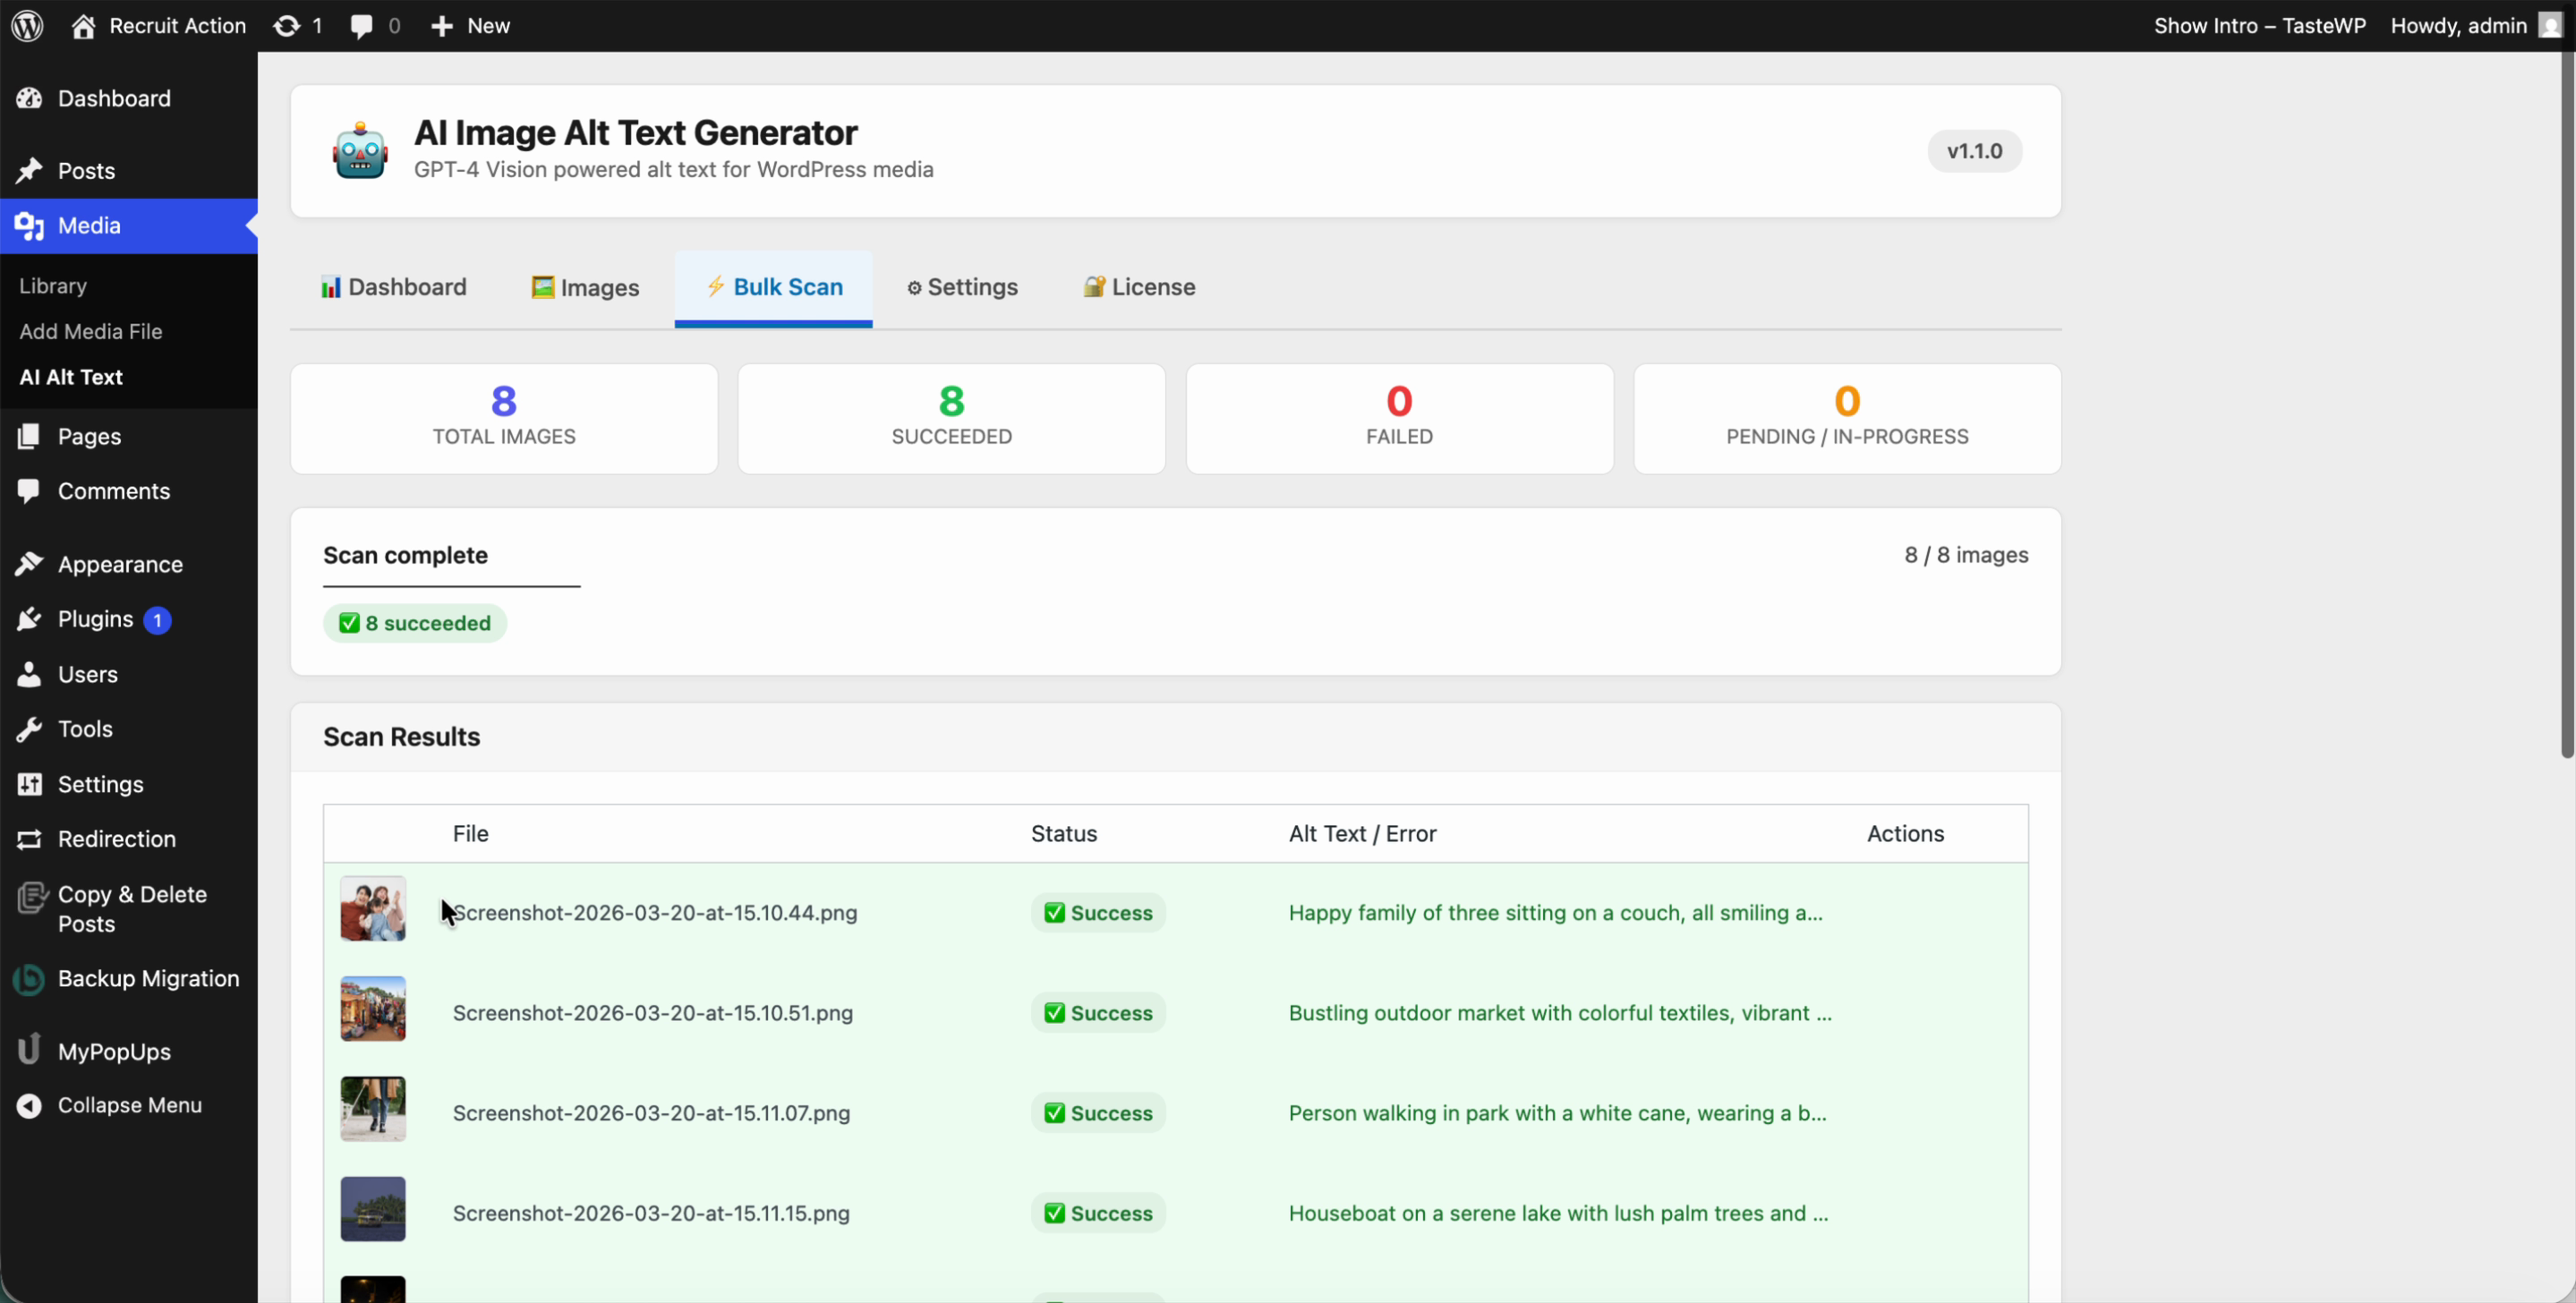This screenshot has height=1303, width=2576.
Task: Click the comments bubble icon in admin bar
Action: pos(361,26)
